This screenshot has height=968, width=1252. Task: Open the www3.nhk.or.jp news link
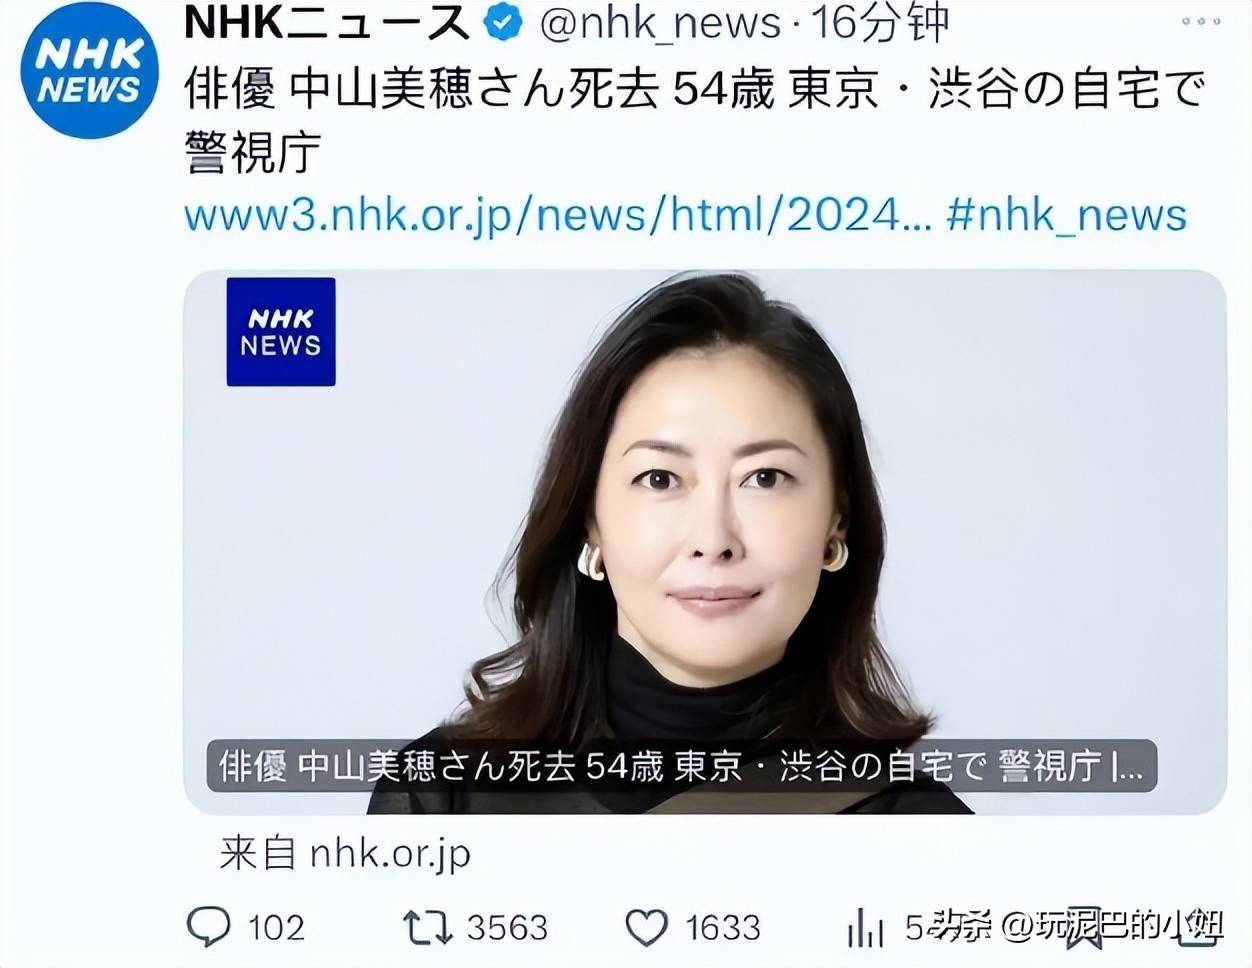[x=557, y=214]
